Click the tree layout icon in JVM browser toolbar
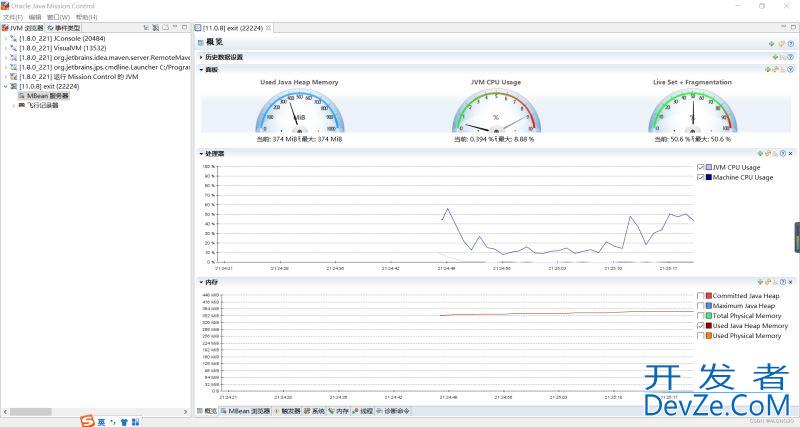This screenshot has height=427, width=800. 146,28
